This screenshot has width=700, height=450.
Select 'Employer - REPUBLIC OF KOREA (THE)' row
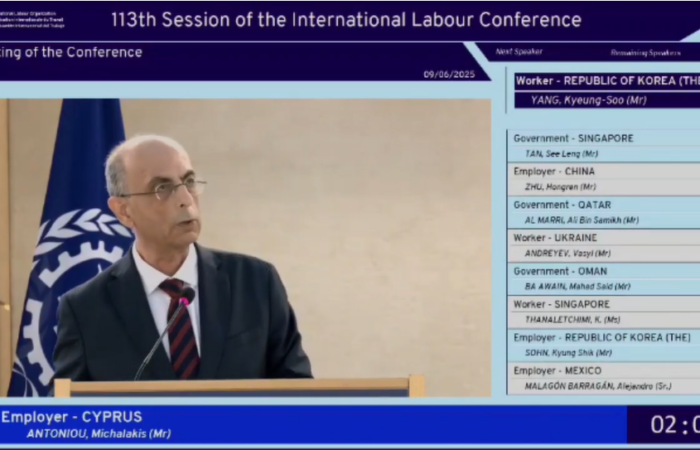[602, 338]
